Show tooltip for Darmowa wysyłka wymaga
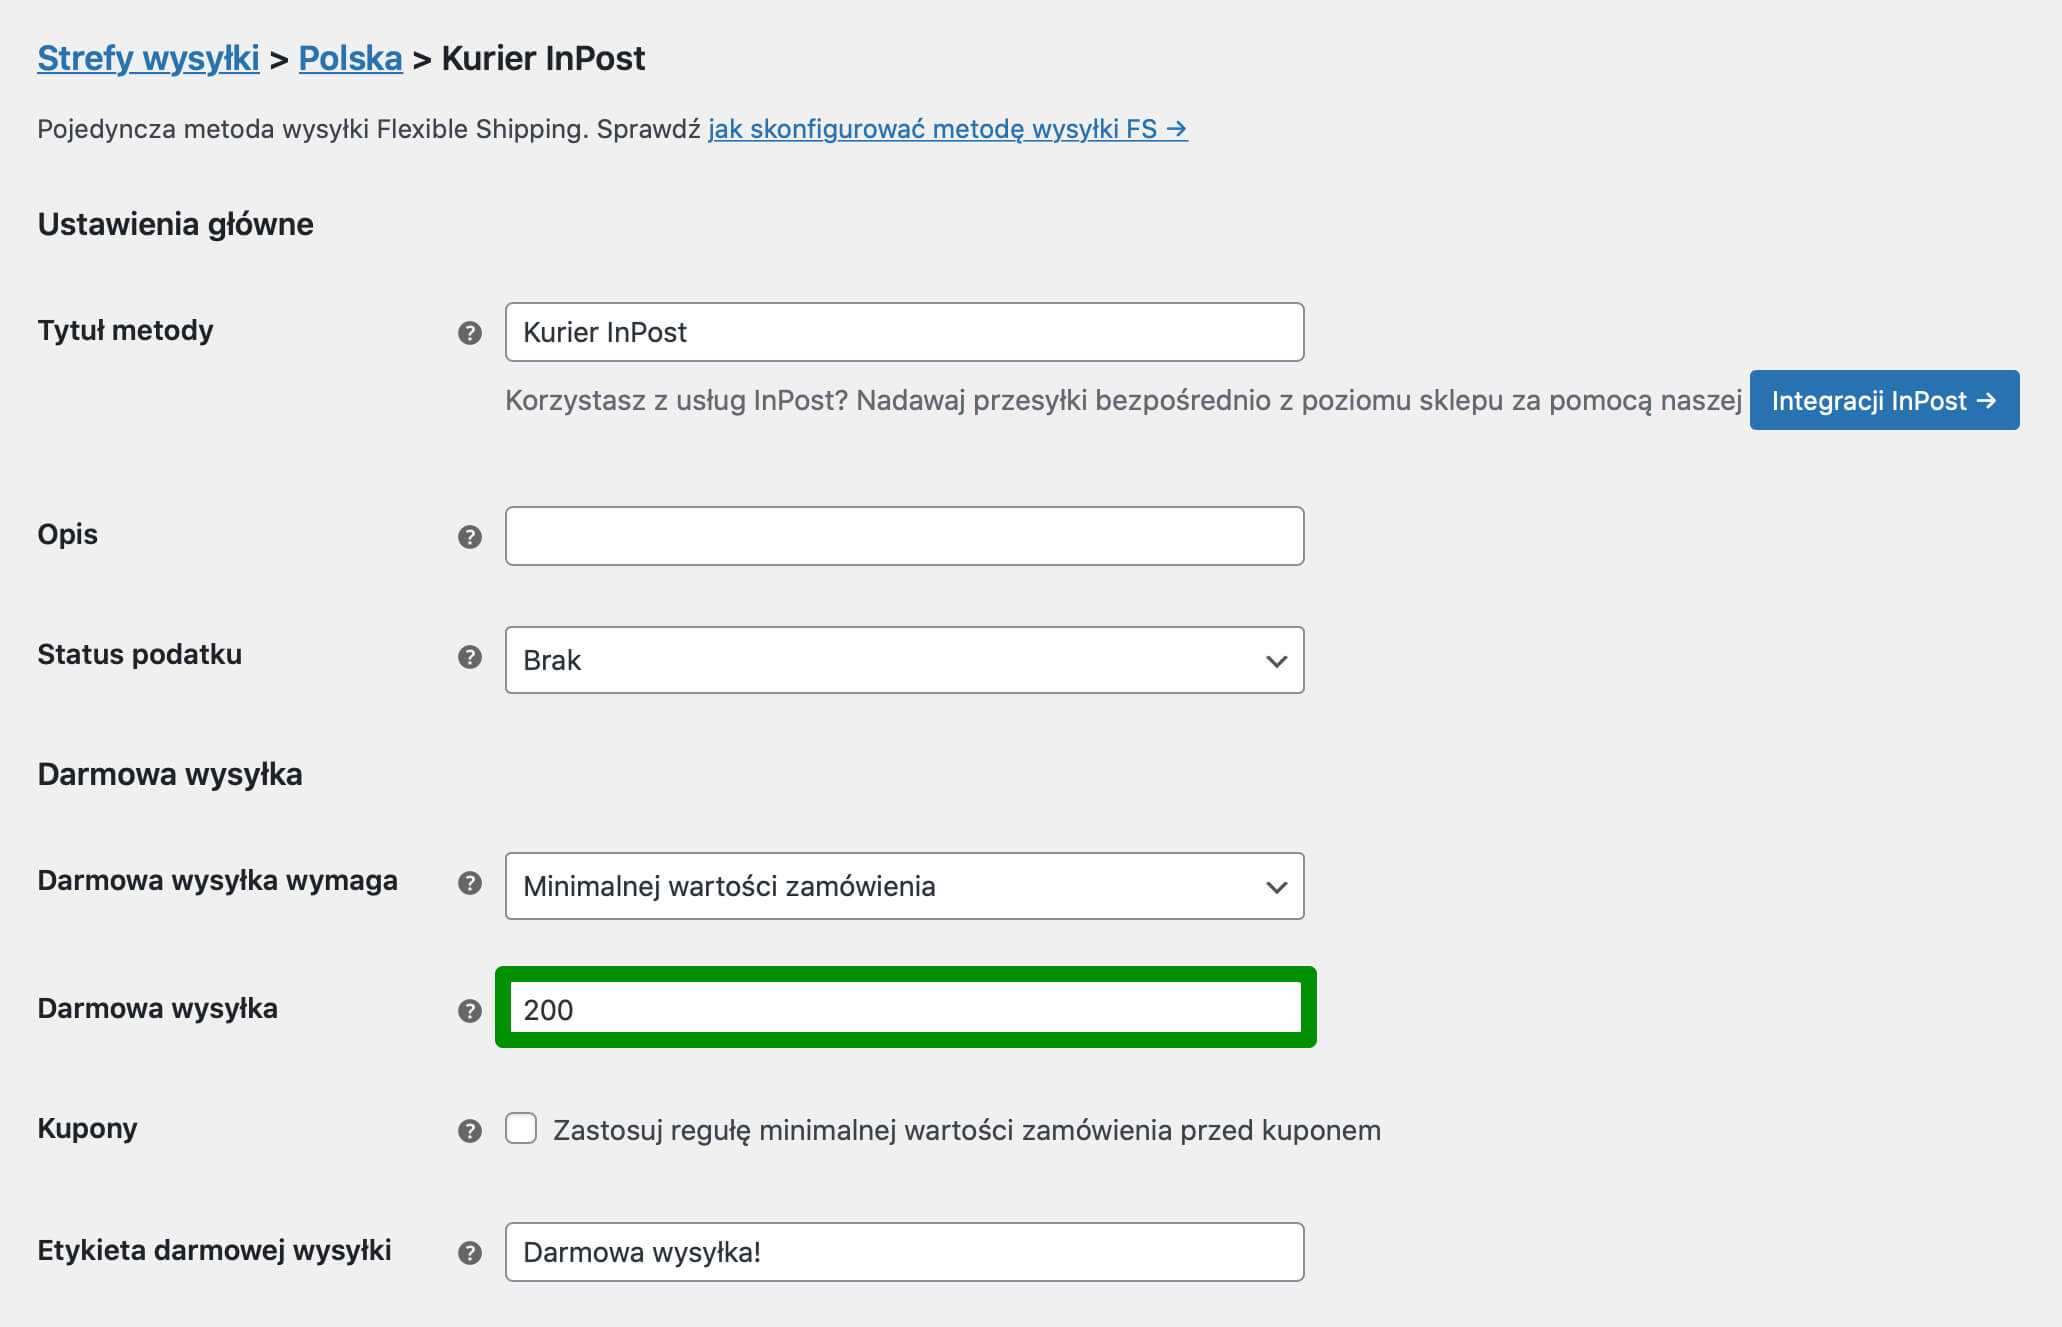Screen dimensions: 2062x1327 click(470, 883)
